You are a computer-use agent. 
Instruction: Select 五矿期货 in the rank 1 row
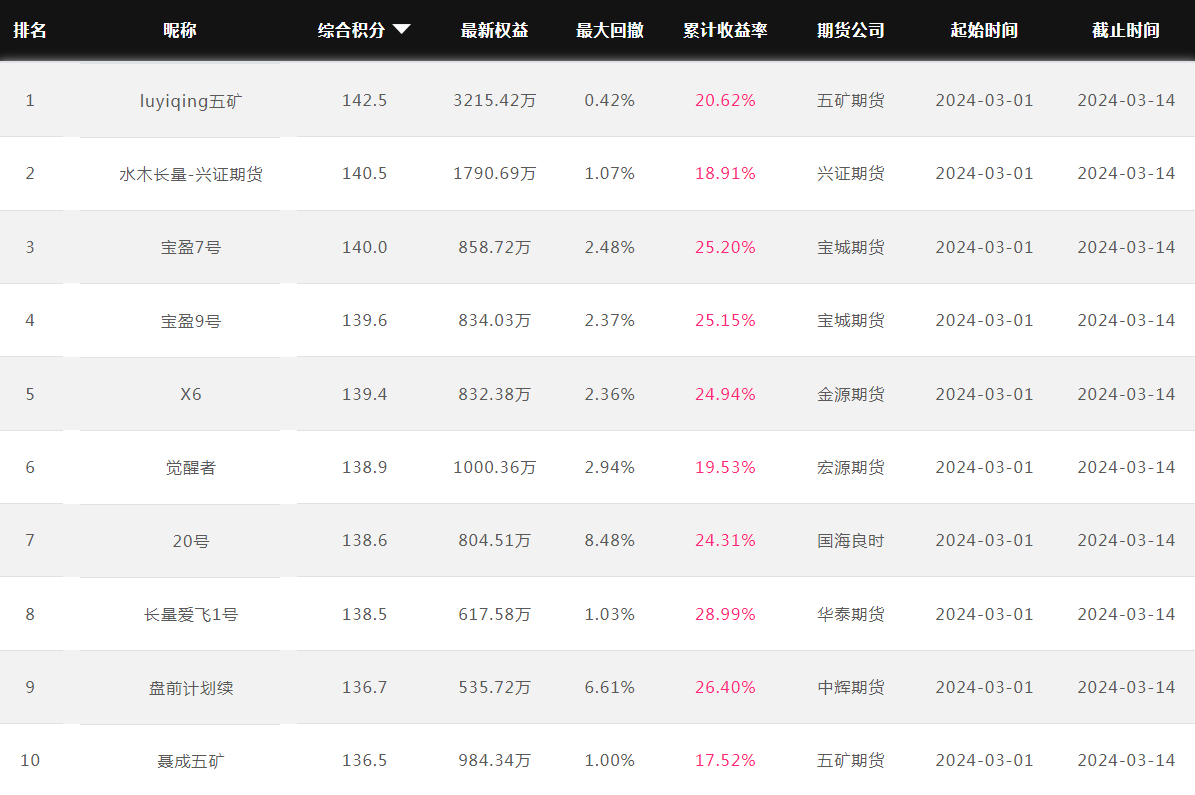(x=851, y=101)
